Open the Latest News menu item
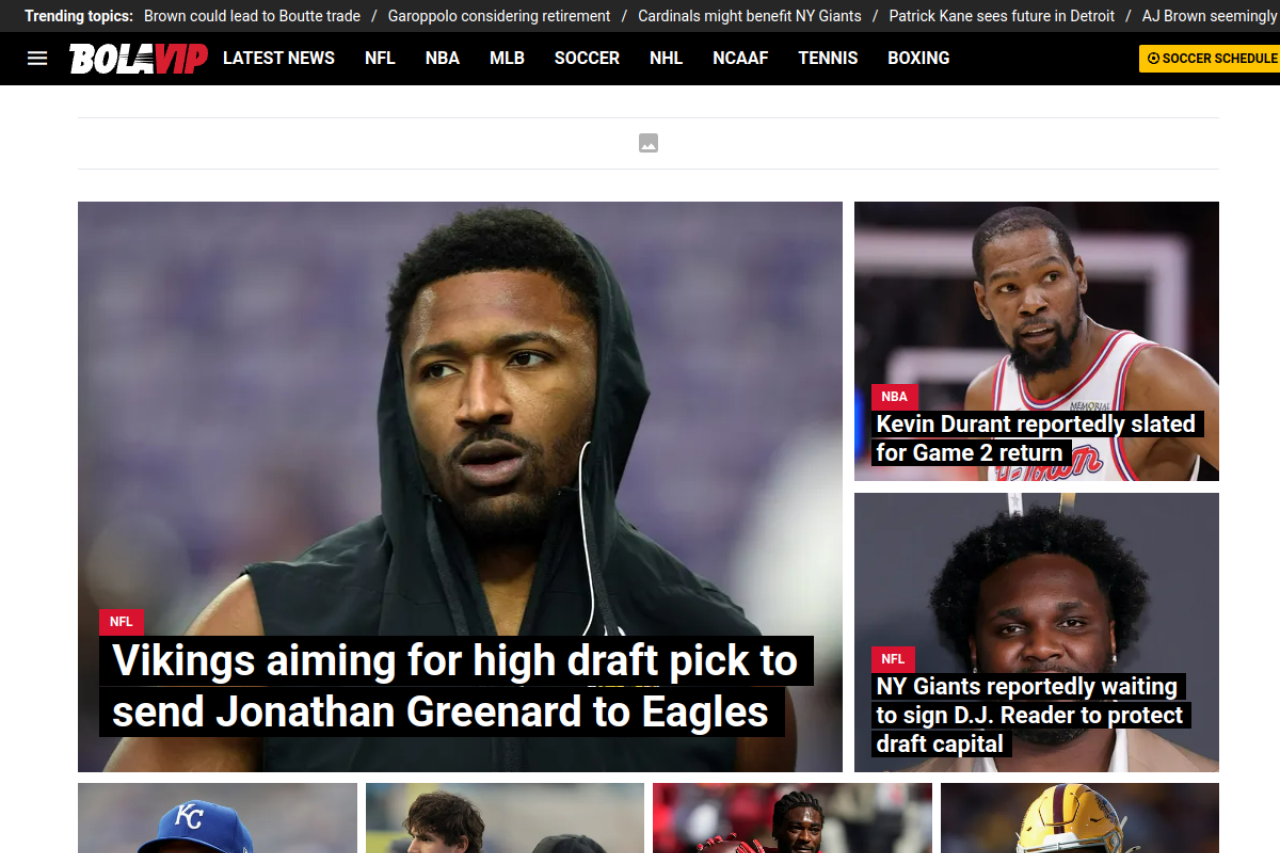 (x=278, y=58)
